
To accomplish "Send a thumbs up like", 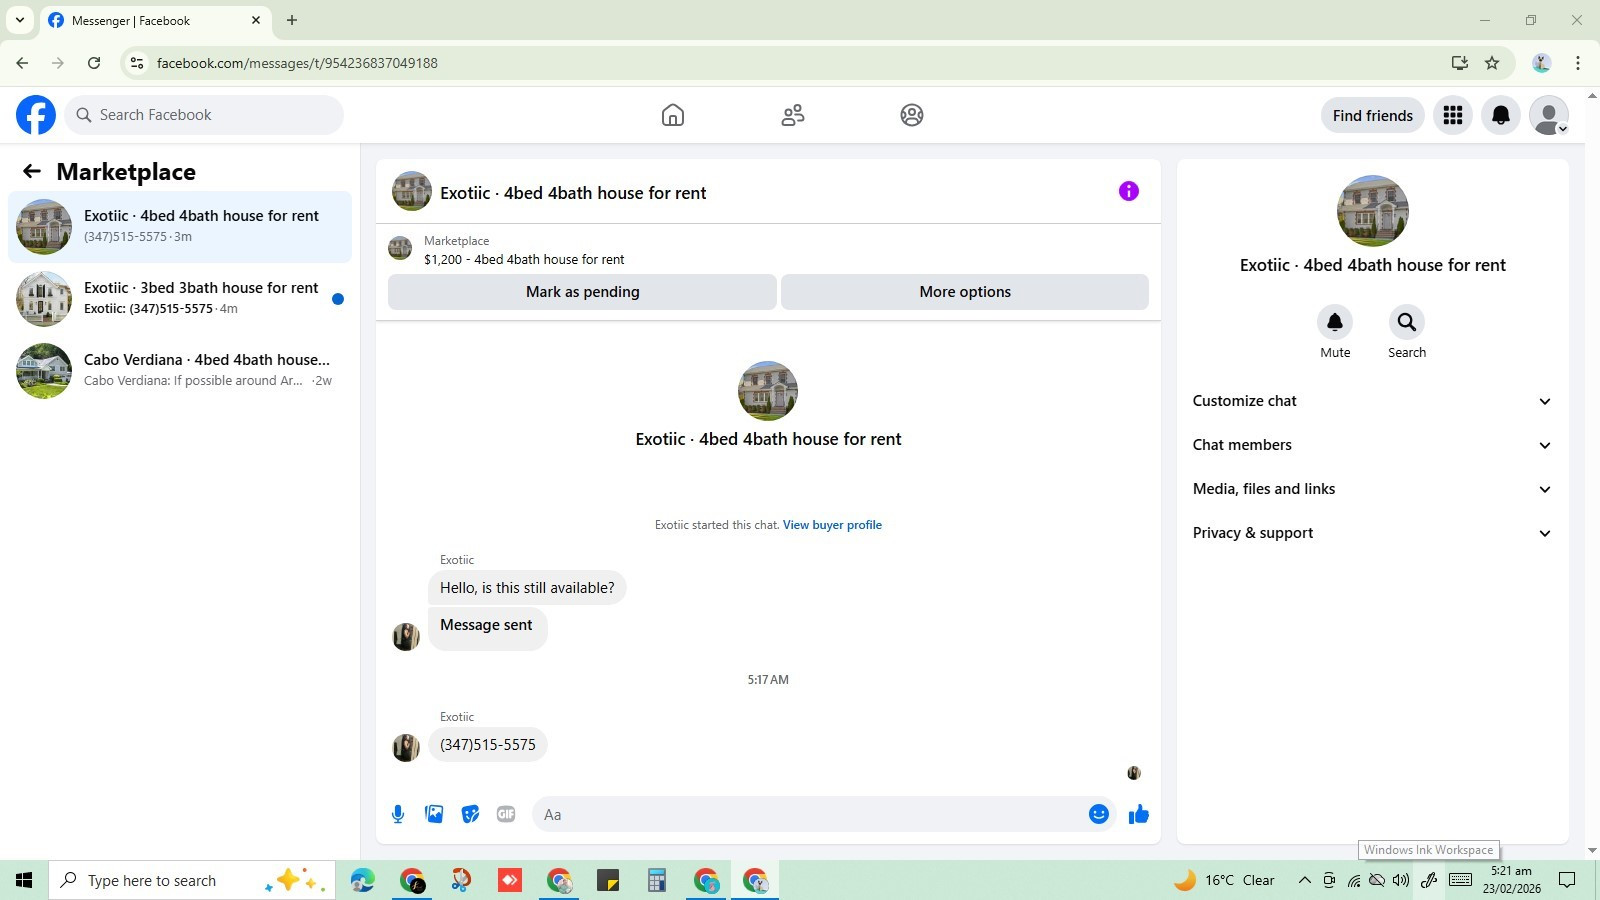I will click(x=1139, y=814).
